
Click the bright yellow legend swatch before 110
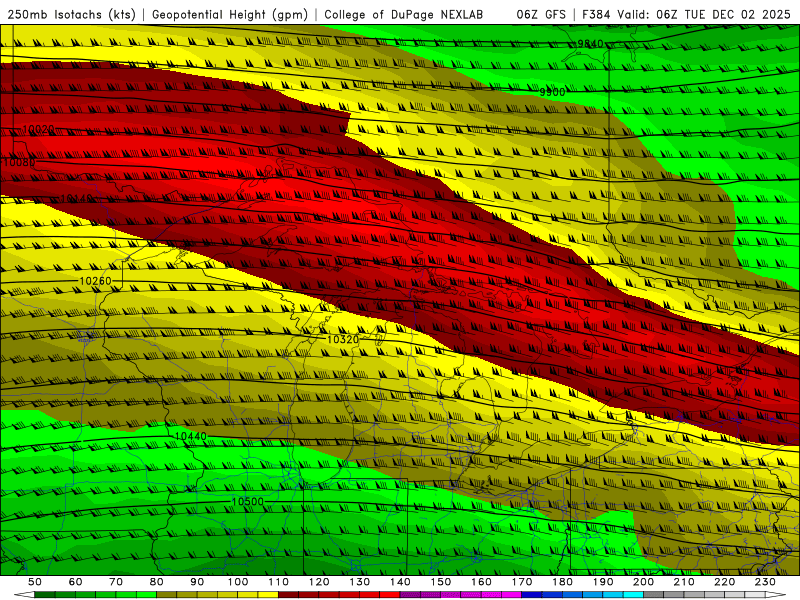268,595
